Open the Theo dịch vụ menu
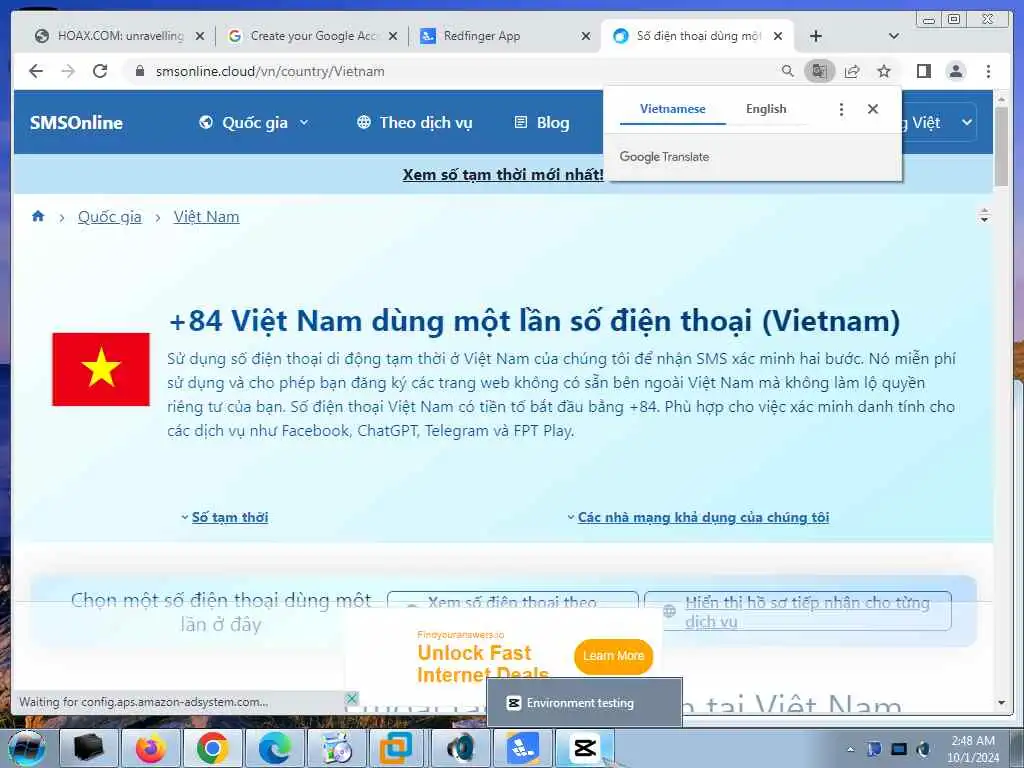This screenshot has width=1024, height=768. [x=415, y=123]
